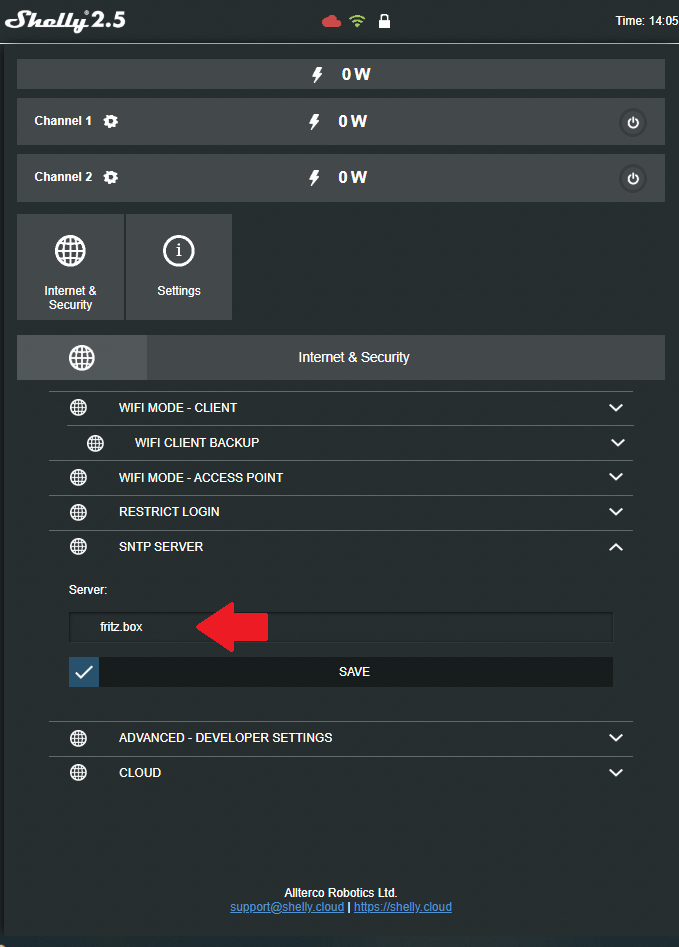Click the Channel 2 label

point(63,177)
